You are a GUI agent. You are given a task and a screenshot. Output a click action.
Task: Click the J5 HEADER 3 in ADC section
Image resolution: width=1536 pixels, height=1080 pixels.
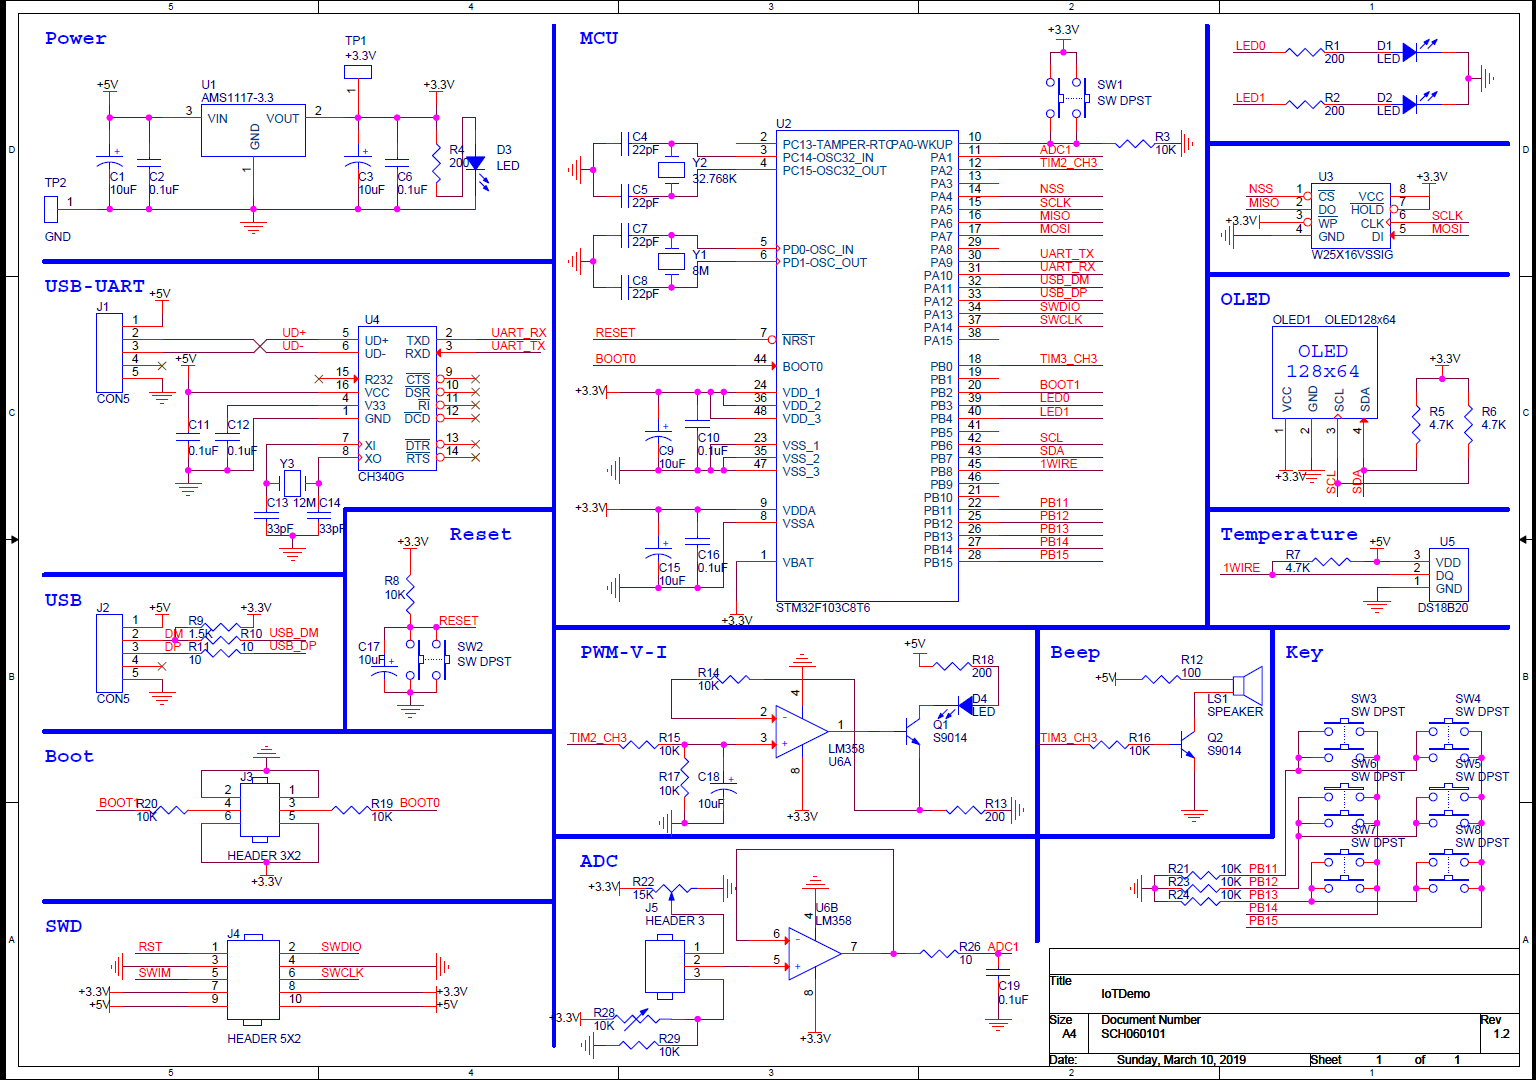point(665,966)
